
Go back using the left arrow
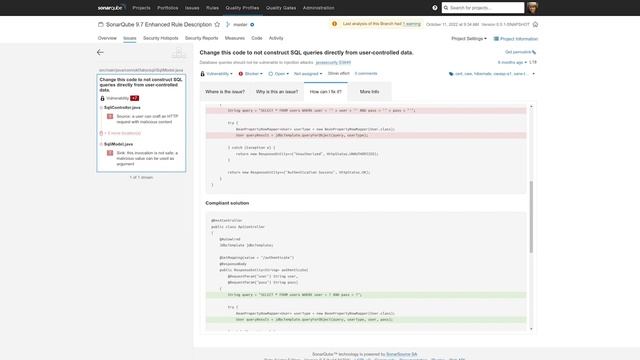pyautogui.click(x=100, y=52)
